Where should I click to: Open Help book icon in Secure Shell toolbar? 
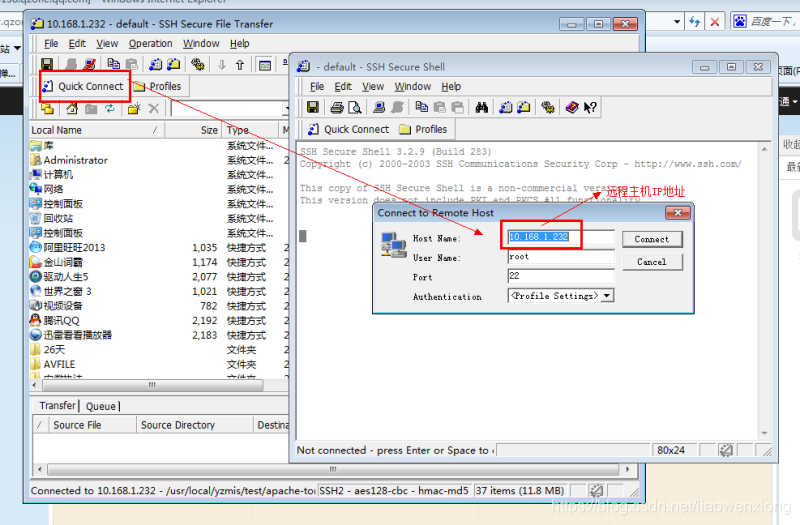point(572,107)
